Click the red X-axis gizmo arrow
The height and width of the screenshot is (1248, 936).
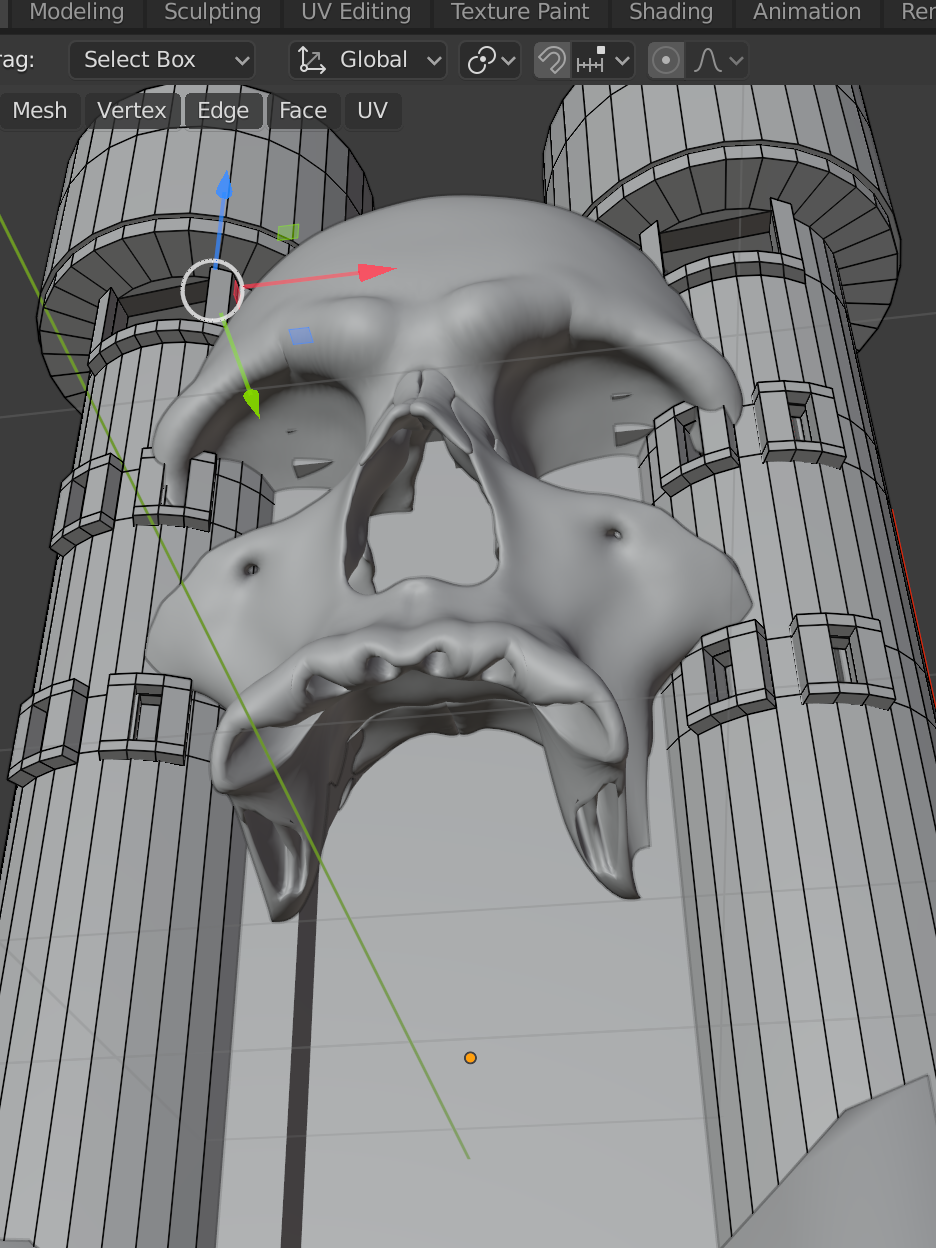click(x=377, y=271)
